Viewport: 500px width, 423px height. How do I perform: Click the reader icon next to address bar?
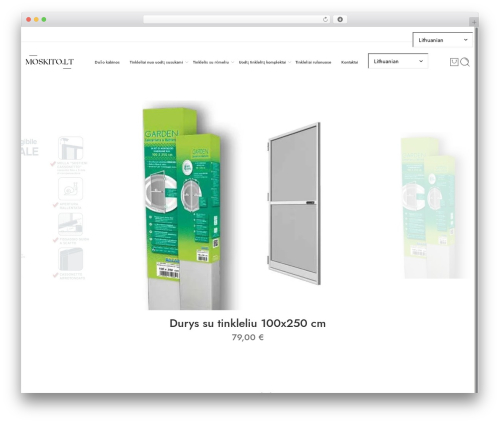coord(340,19)
